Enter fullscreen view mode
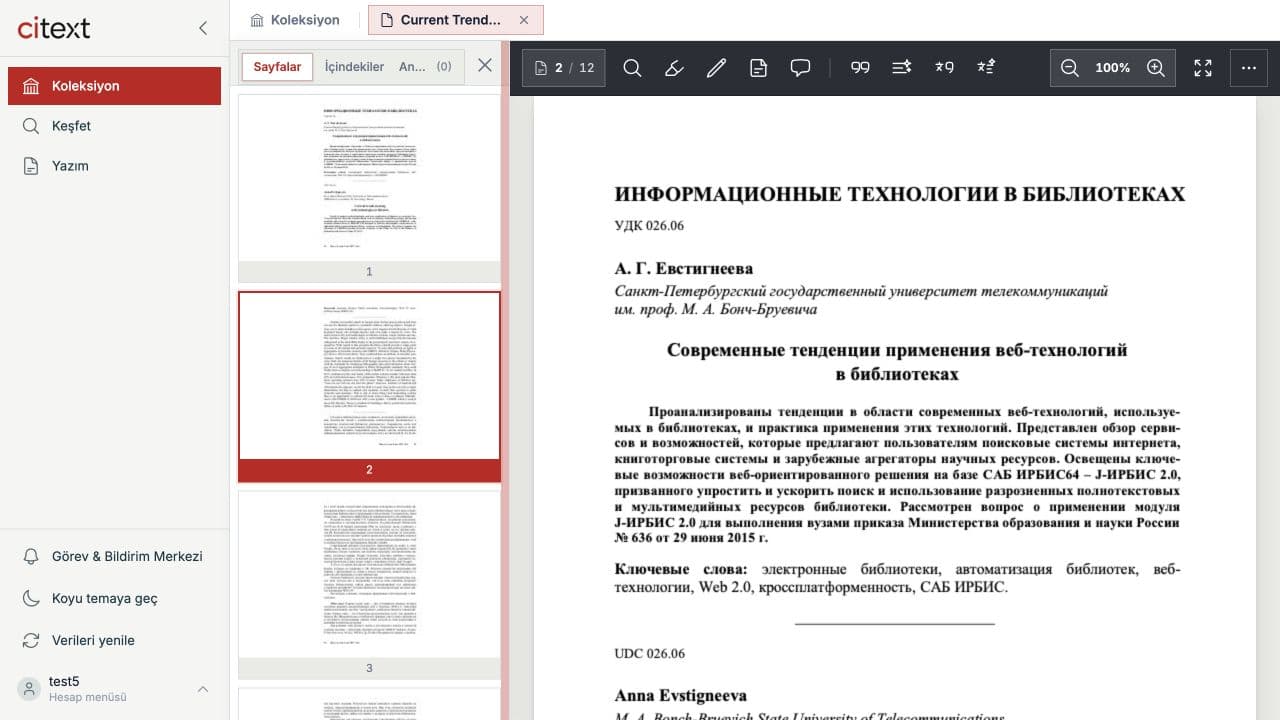Image resolution: width=1280 pixels, height=720 pixels. pyautogui.click(x=1203, y=68)
